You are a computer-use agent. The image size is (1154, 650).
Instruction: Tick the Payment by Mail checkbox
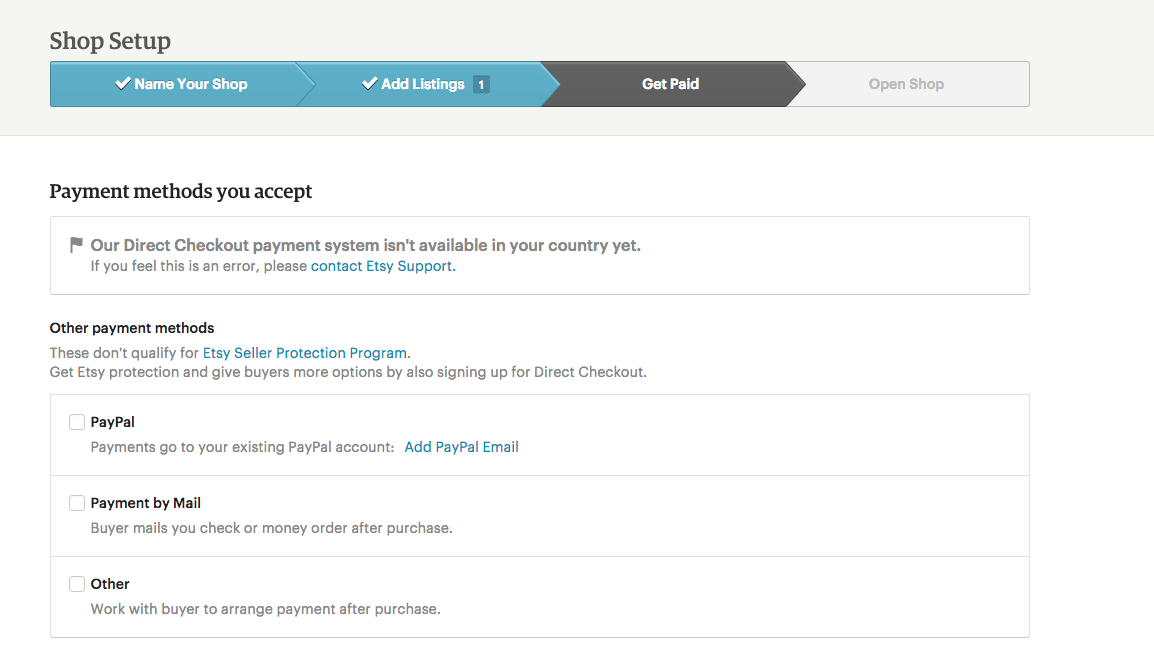pos(77,503)
